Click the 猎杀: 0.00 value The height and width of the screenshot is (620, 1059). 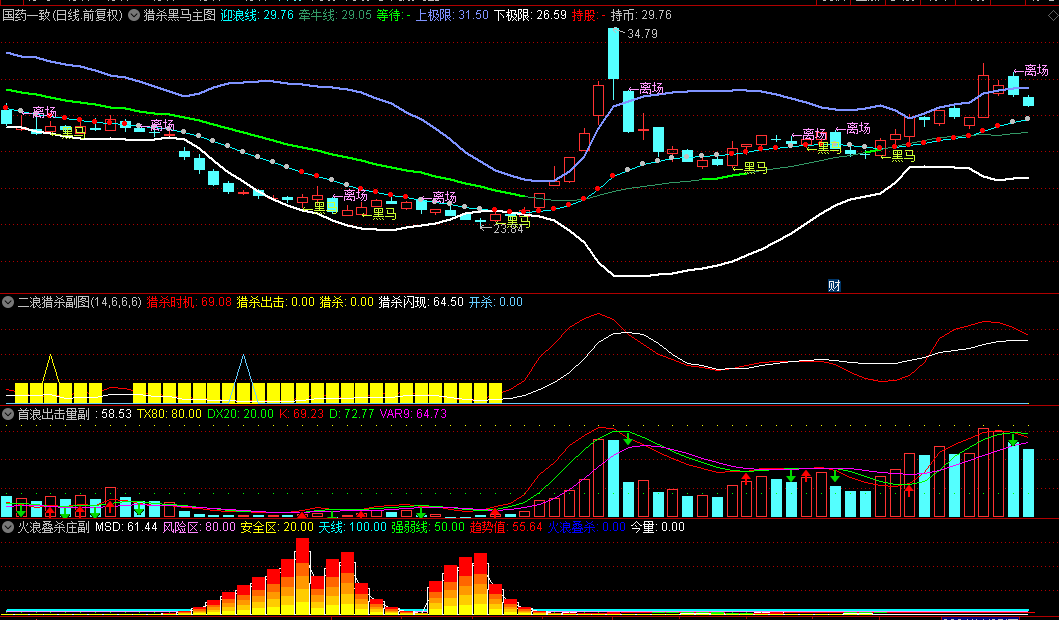coord(346,302)
